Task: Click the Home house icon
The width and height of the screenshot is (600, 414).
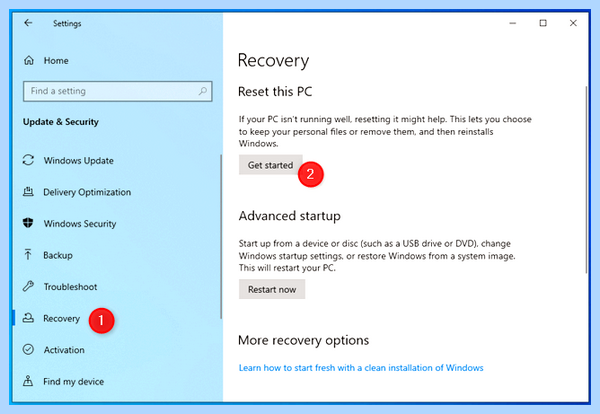Action: 29,60
